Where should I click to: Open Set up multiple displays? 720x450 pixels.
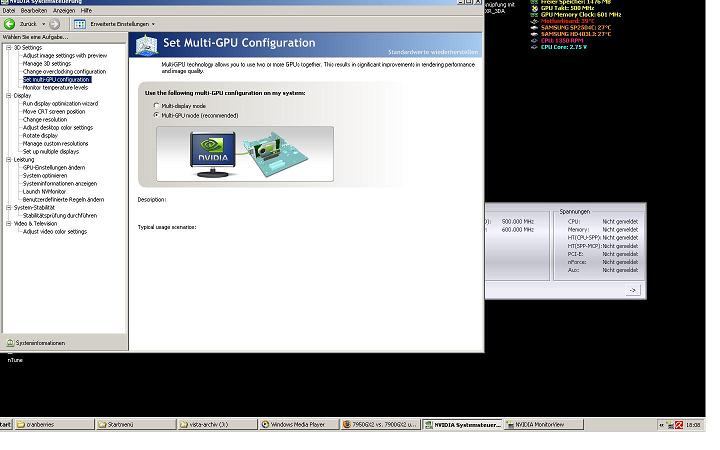[51, 152]
